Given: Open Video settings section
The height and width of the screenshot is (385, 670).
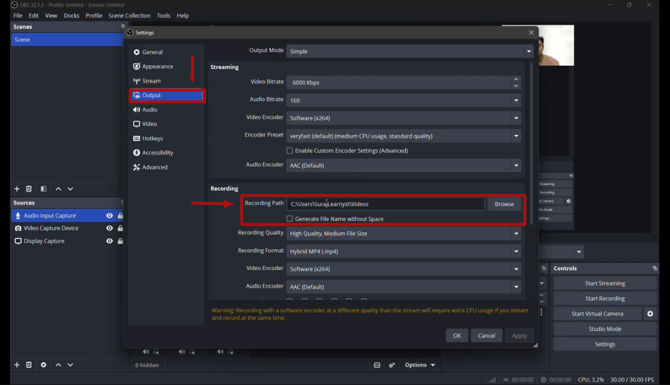Looking at the screenshot, I should [145, 124].
